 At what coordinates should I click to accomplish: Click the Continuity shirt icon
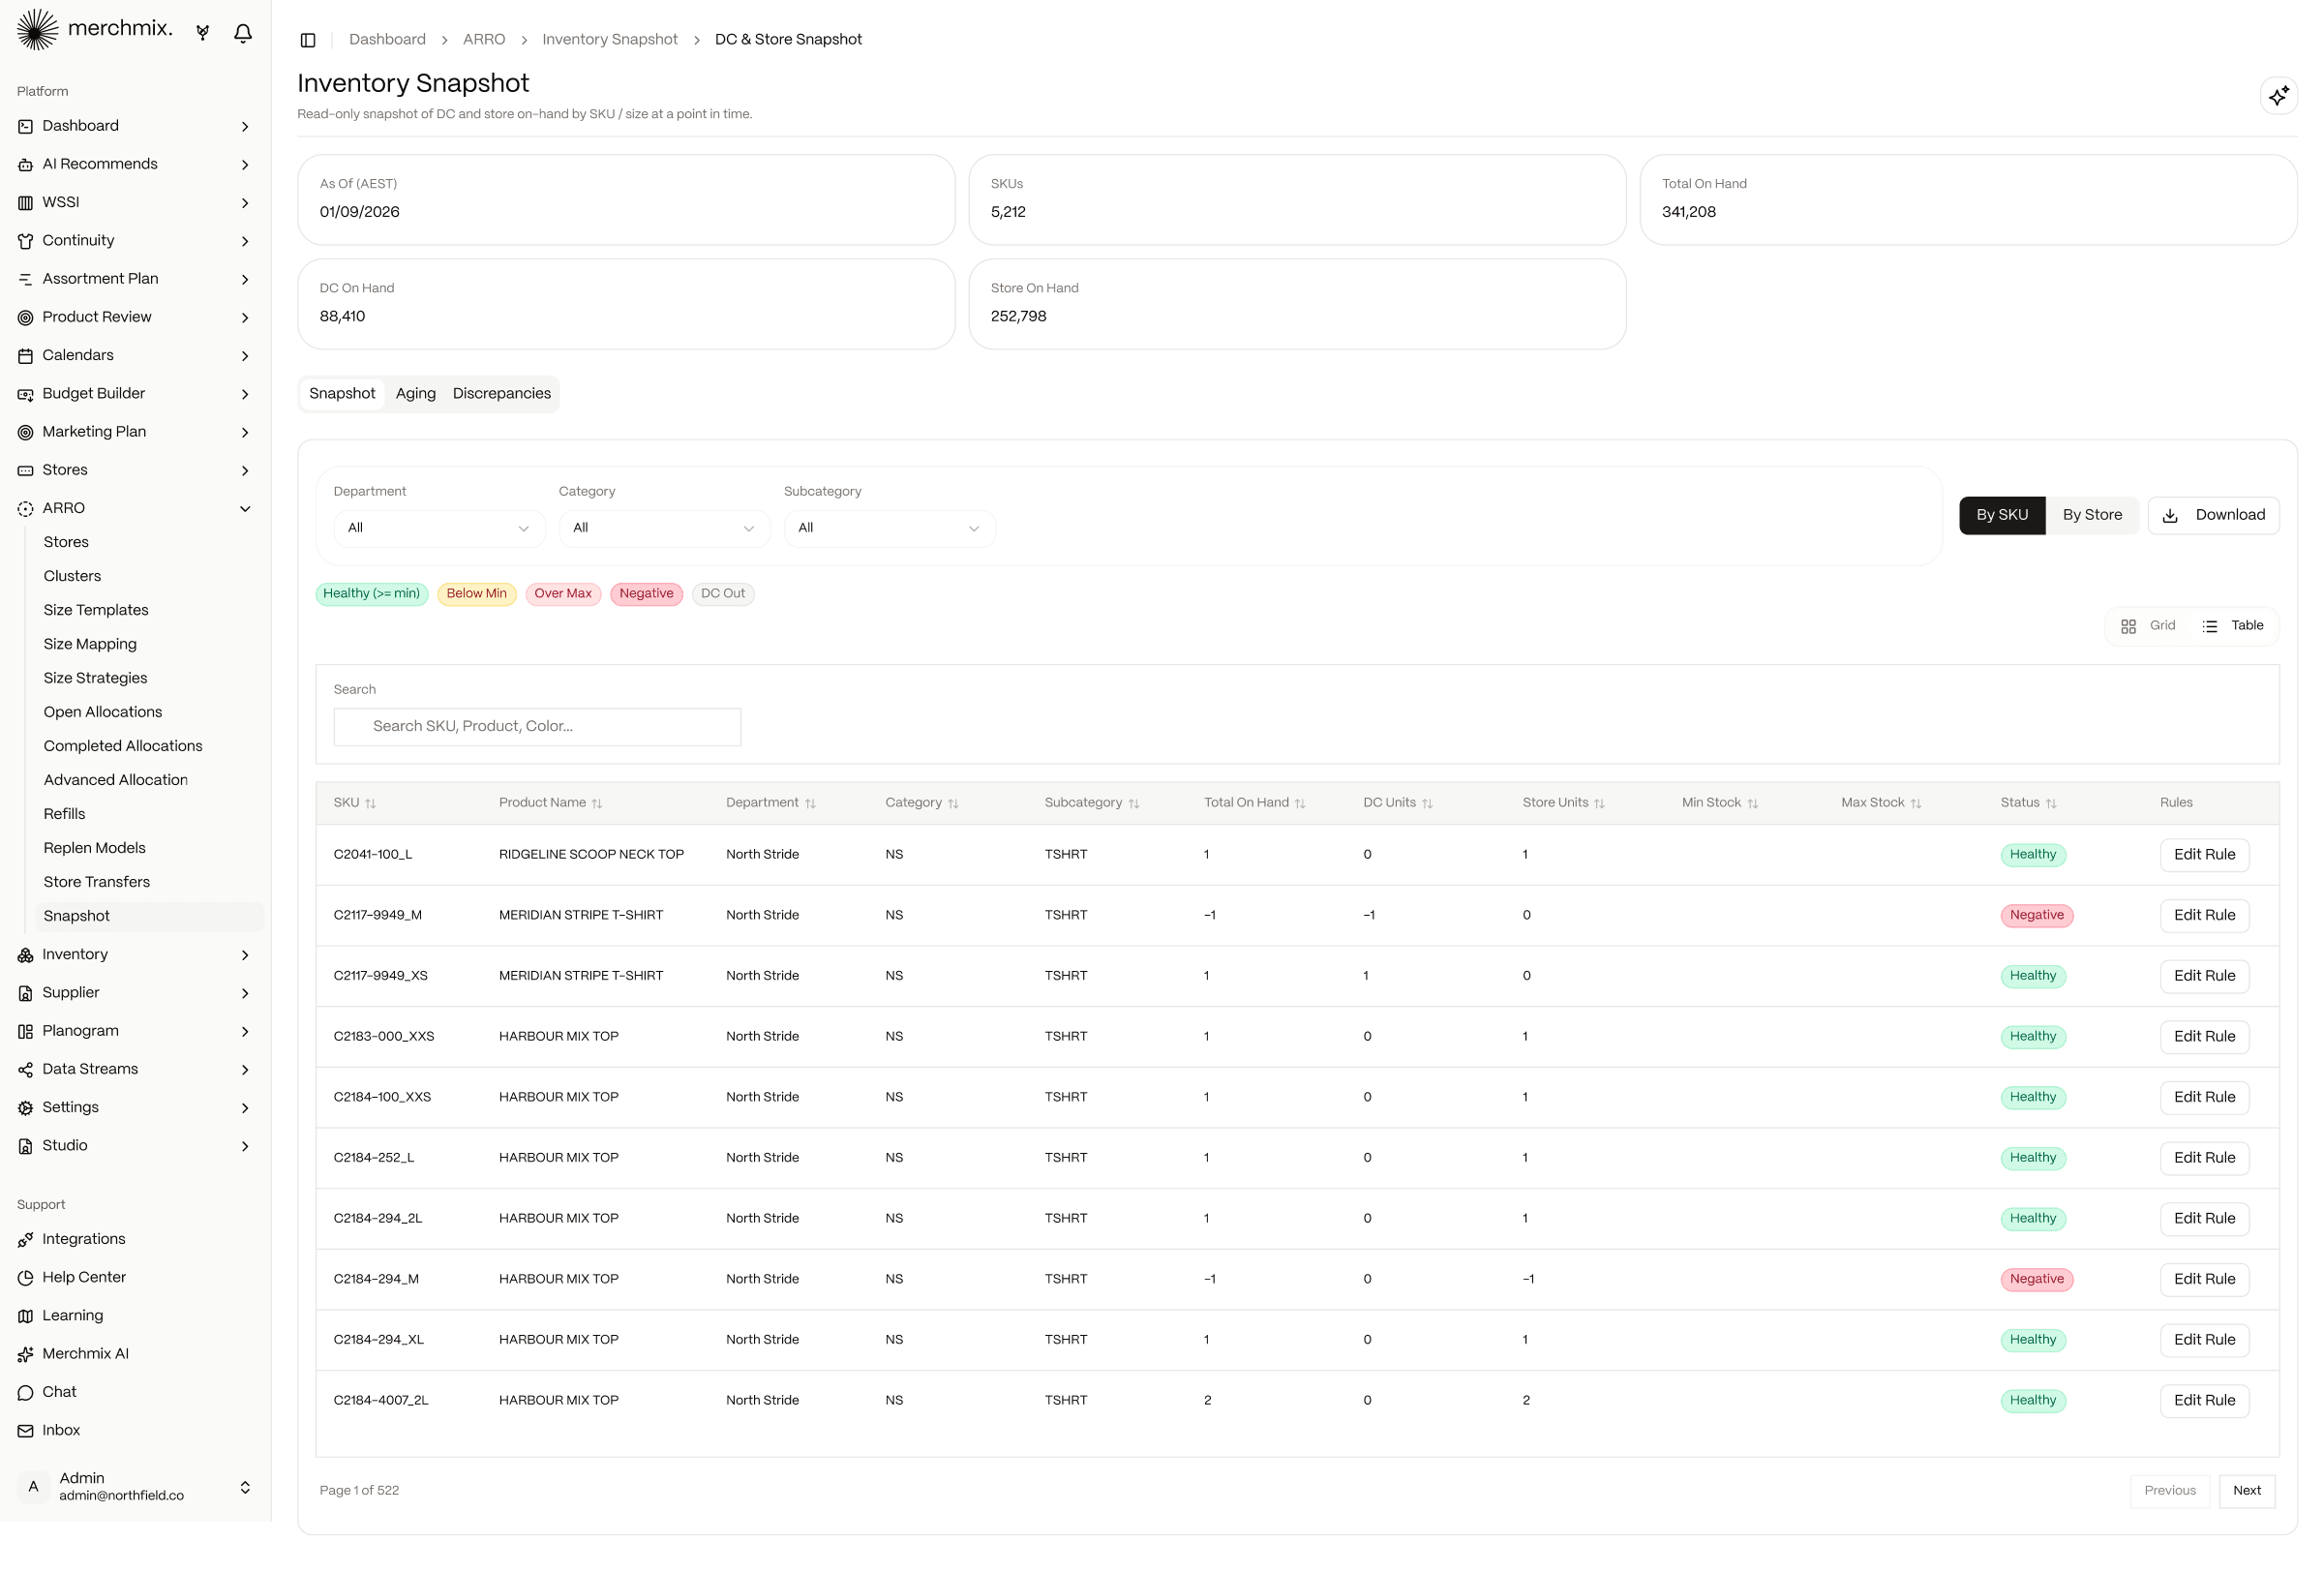[26, 241]
